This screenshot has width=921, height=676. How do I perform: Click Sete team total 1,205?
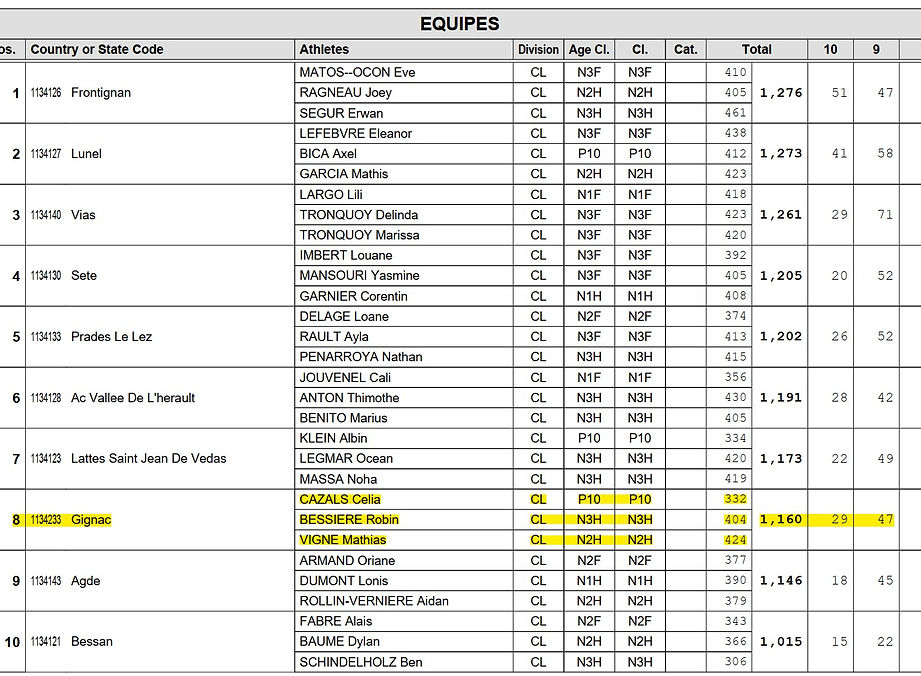click(781, 275)
